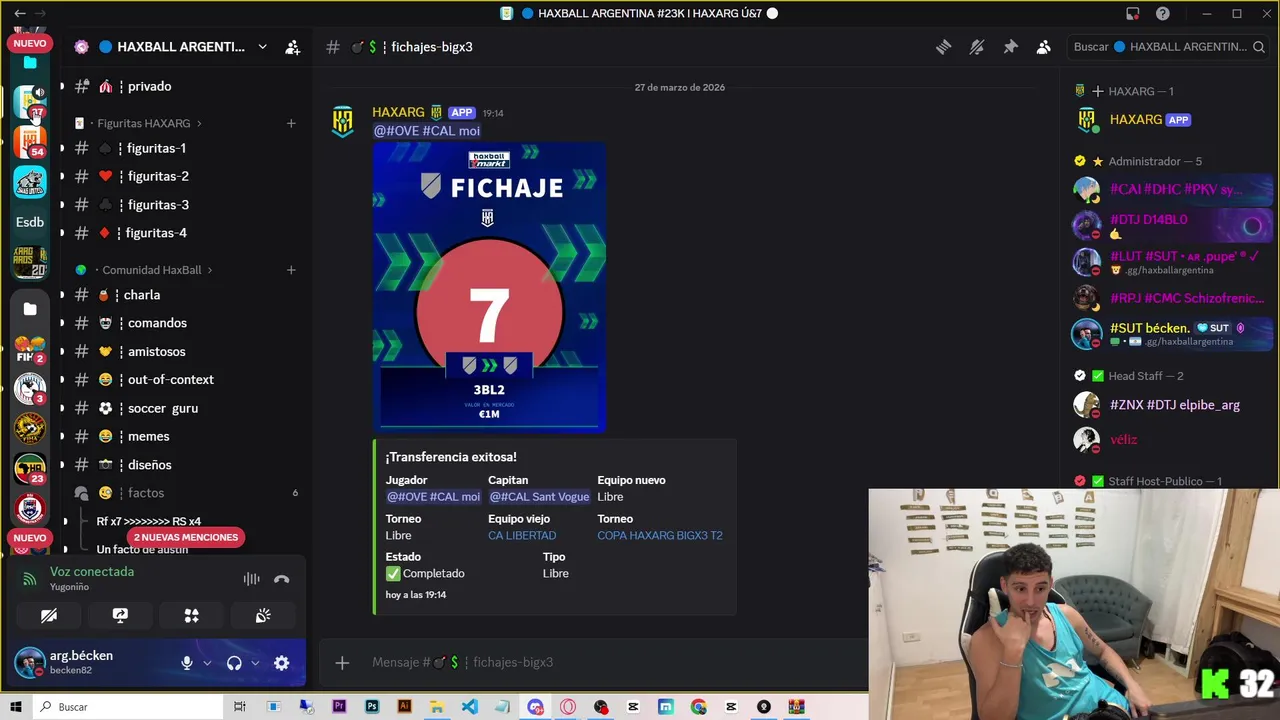
Task: Open the CA LIBERTAD link
Action: pos(522,535)
